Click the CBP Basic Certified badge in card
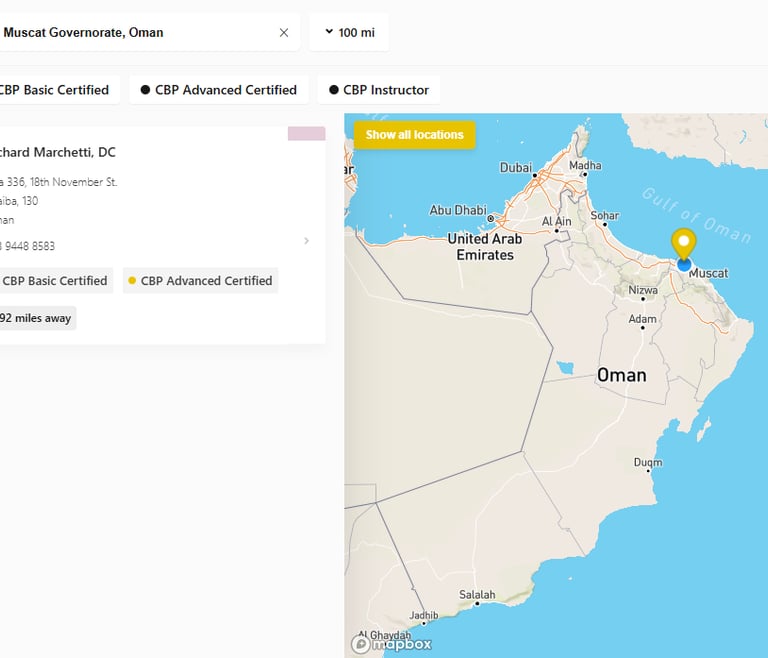This screenshot has height=658, width=768. (x=54, y=281)
